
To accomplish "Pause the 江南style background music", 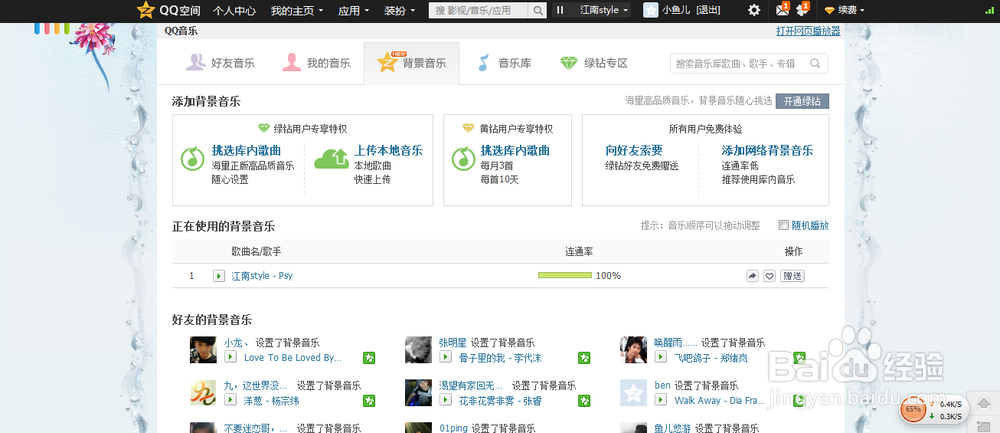I will (x=560, y=10).
